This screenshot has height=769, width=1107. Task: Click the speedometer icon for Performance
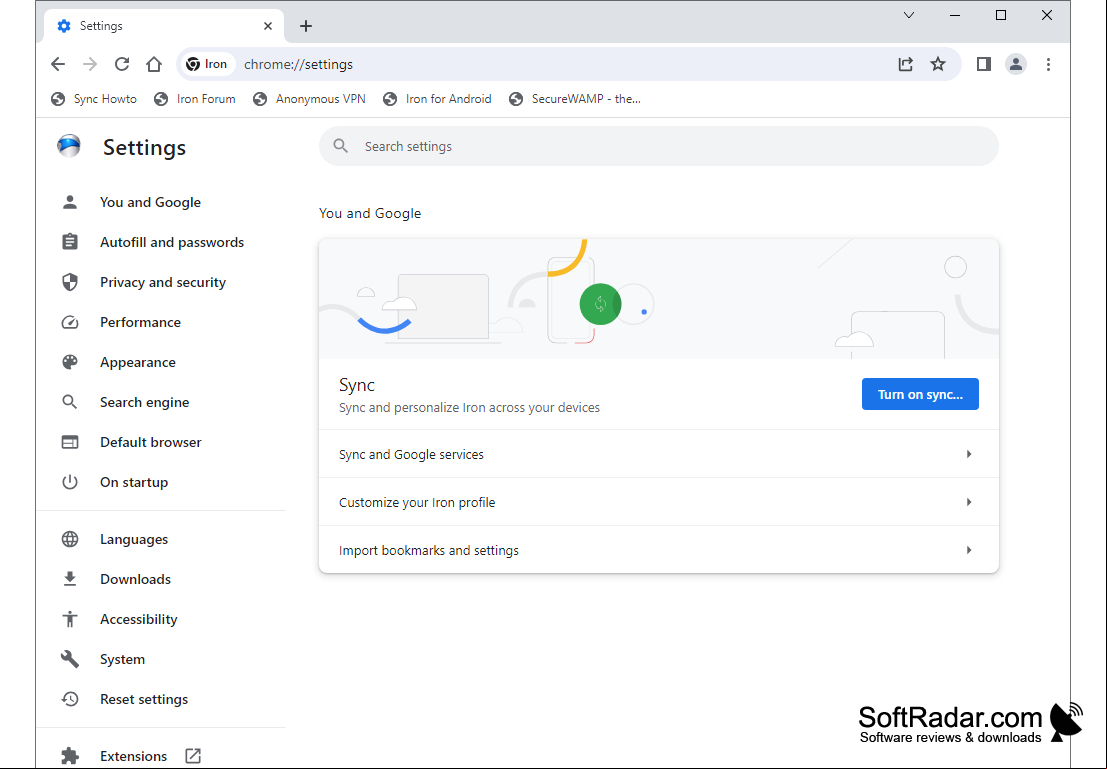70,322
